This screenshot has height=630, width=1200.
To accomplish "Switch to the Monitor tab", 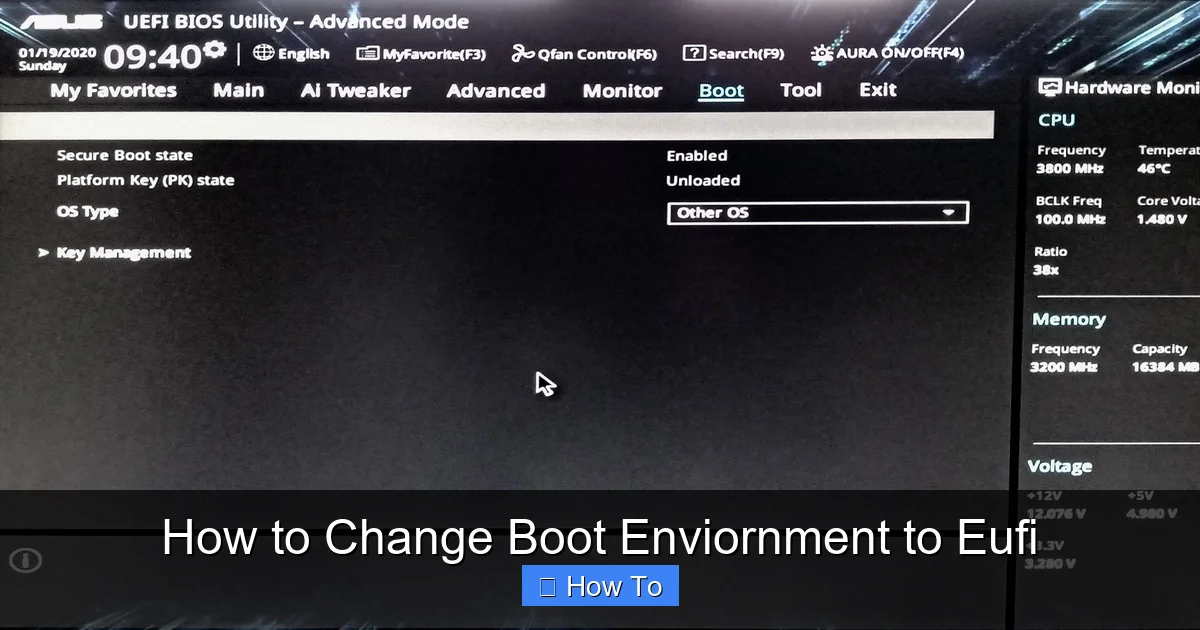I will coord(621,90).
